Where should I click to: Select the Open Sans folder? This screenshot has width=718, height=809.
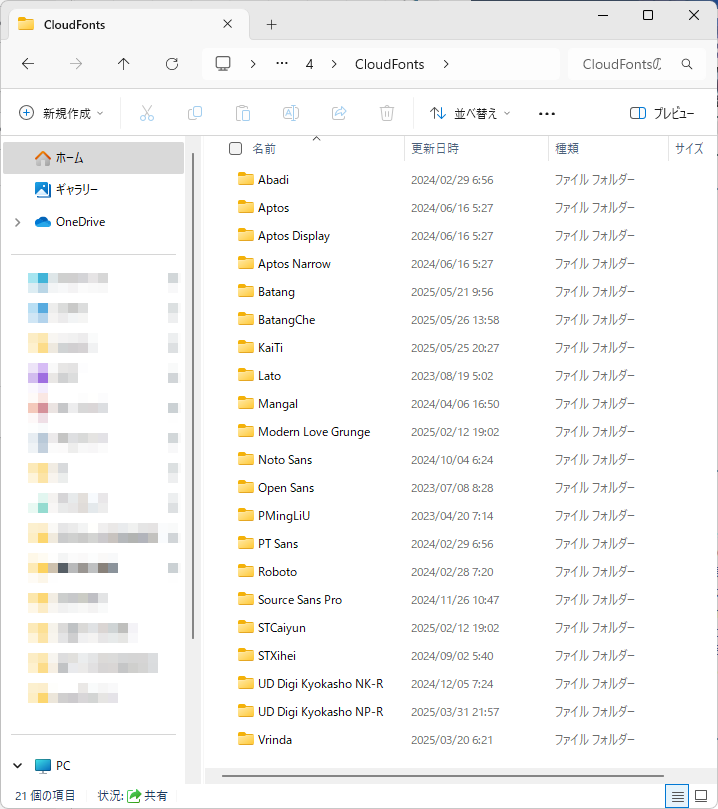[286, 488]
